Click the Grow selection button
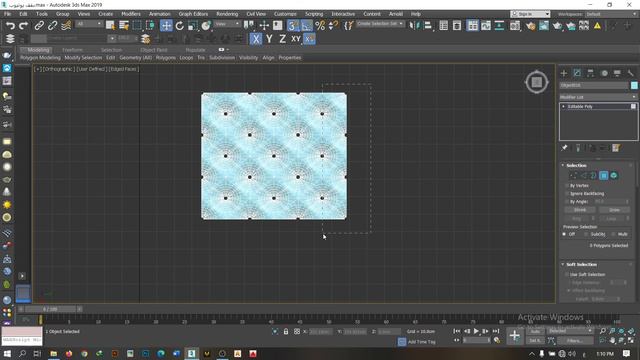The height and width of the screenshot is (360, 640). click(614, 210)
